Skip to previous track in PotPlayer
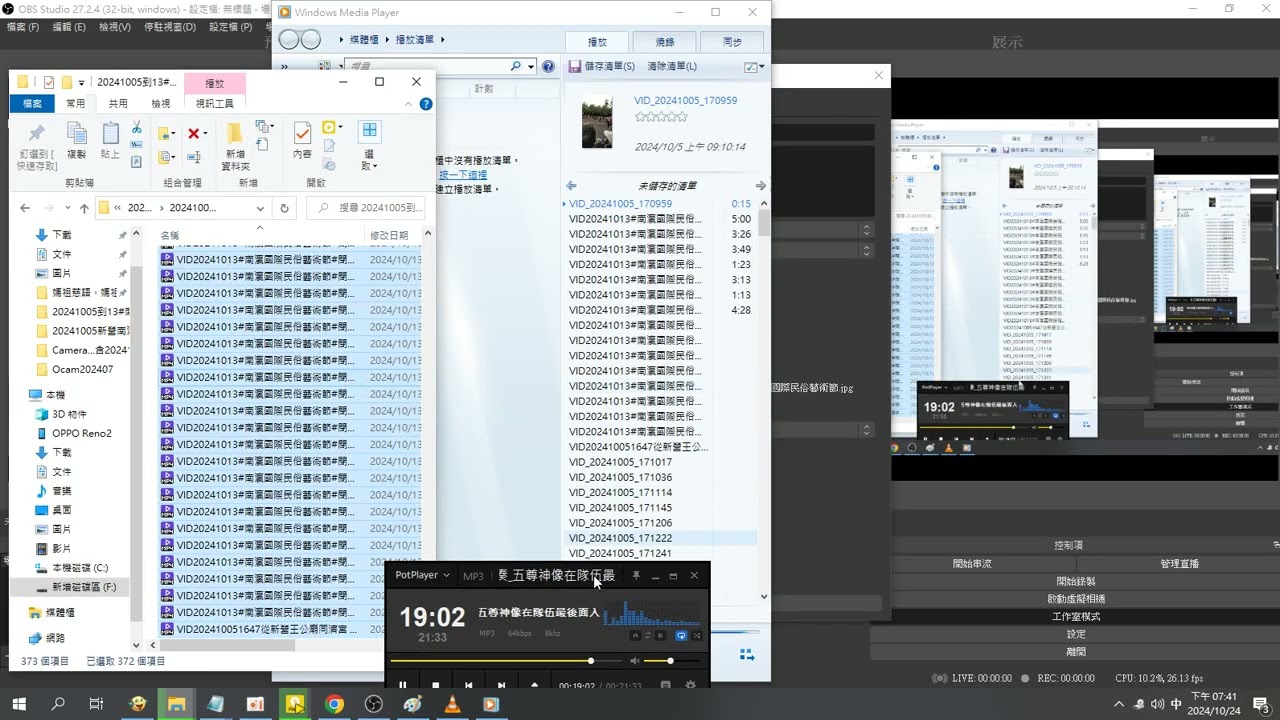 (468, 685)
